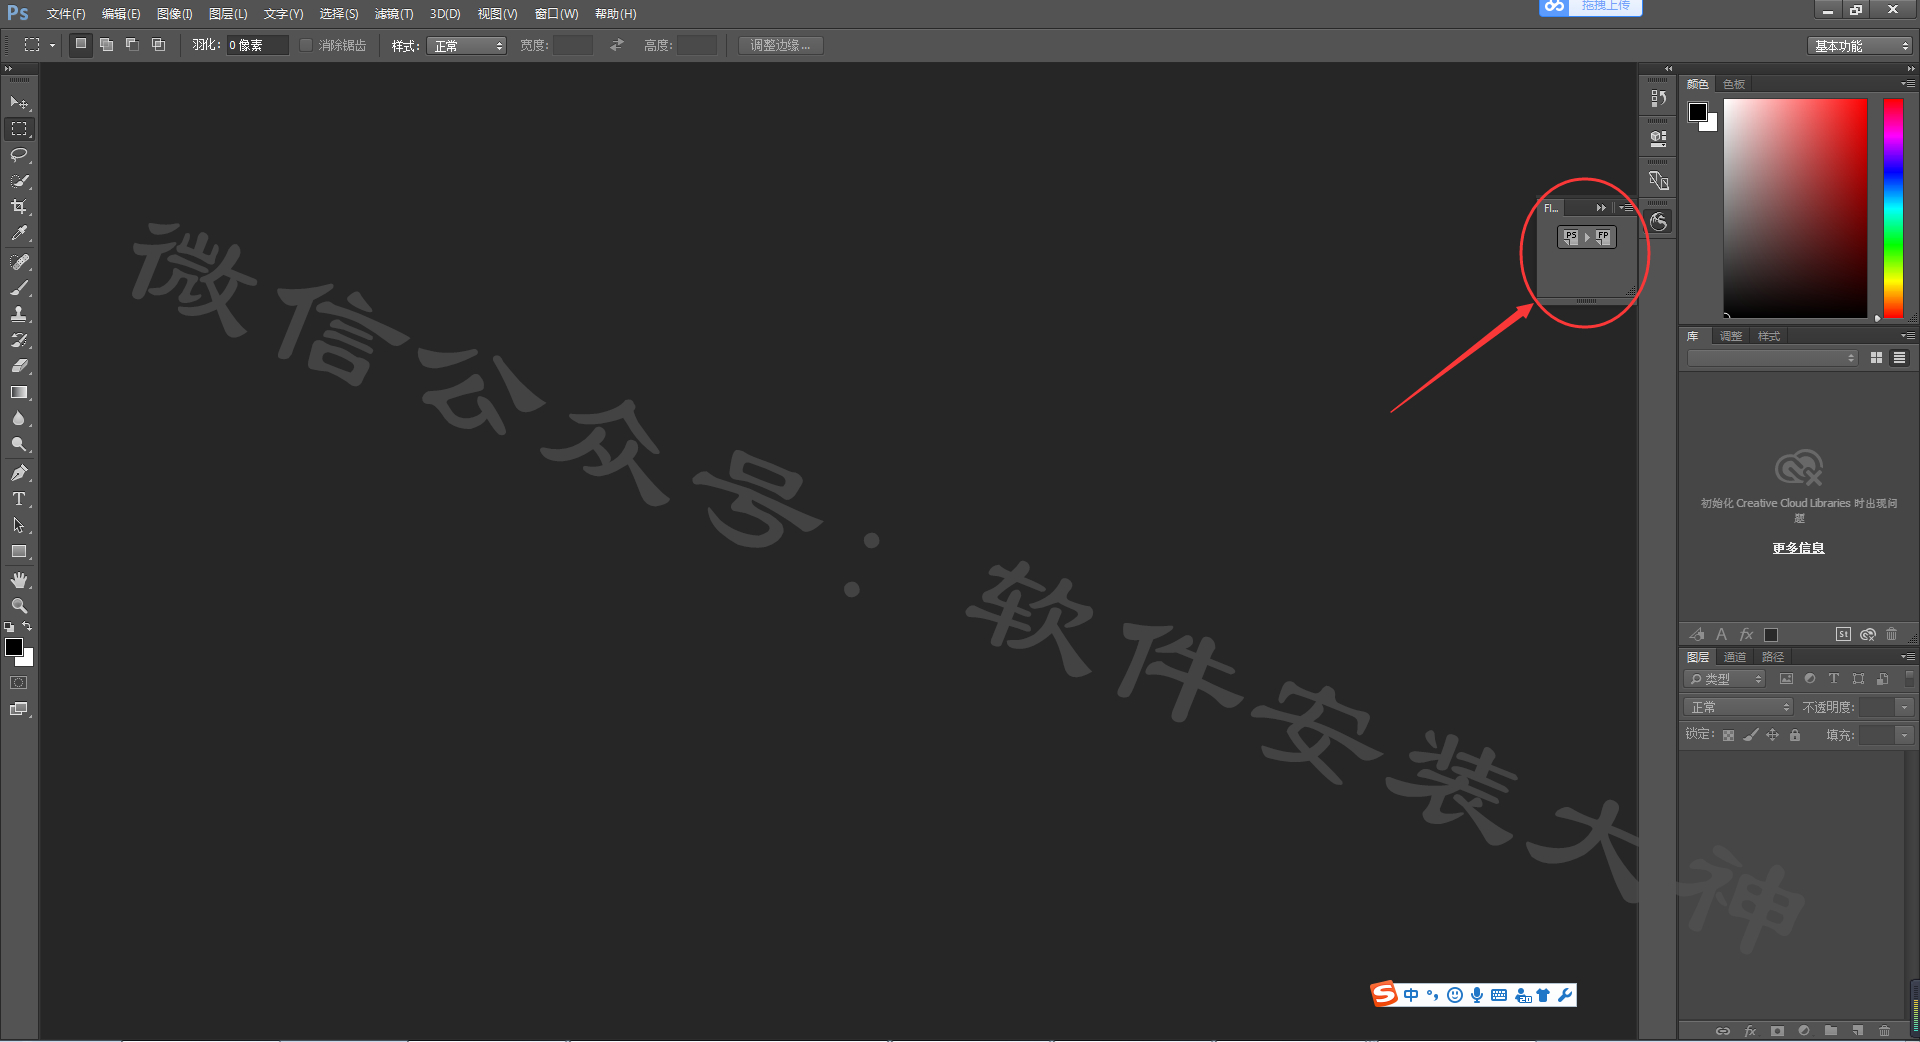This screenshot has height=1042, width=1920.
Task: Toggle lock image pixels
Action: tap(1750, 735)
